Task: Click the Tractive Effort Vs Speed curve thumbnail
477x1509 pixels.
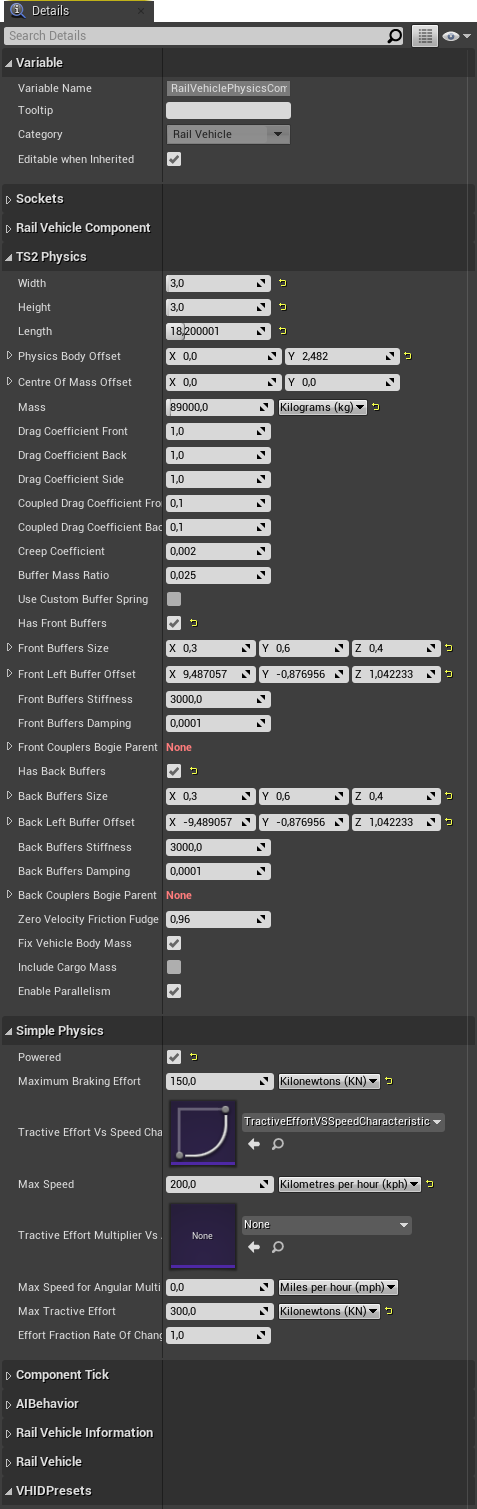Action: pos(203,1133)
